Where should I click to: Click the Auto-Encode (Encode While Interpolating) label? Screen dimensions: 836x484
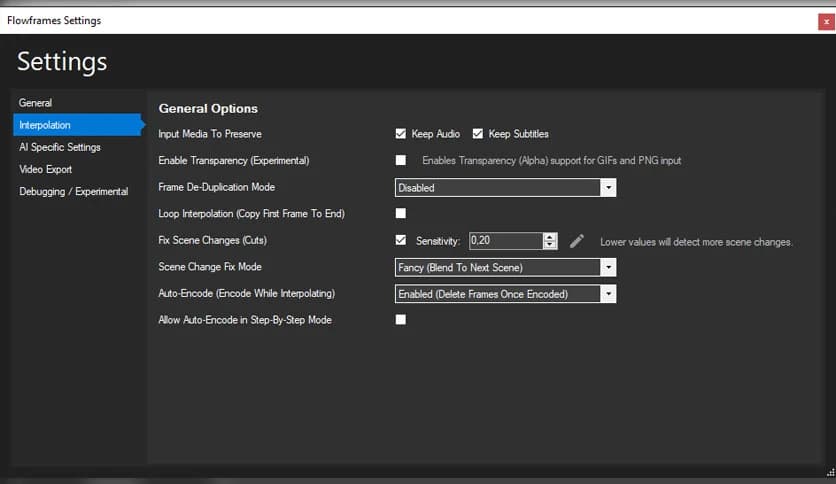[247, 293]
